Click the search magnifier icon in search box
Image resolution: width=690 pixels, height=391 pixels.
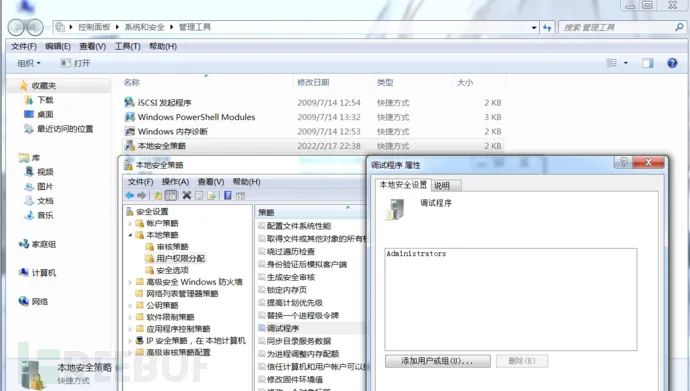pyautogui.click(x=679, y=27)
